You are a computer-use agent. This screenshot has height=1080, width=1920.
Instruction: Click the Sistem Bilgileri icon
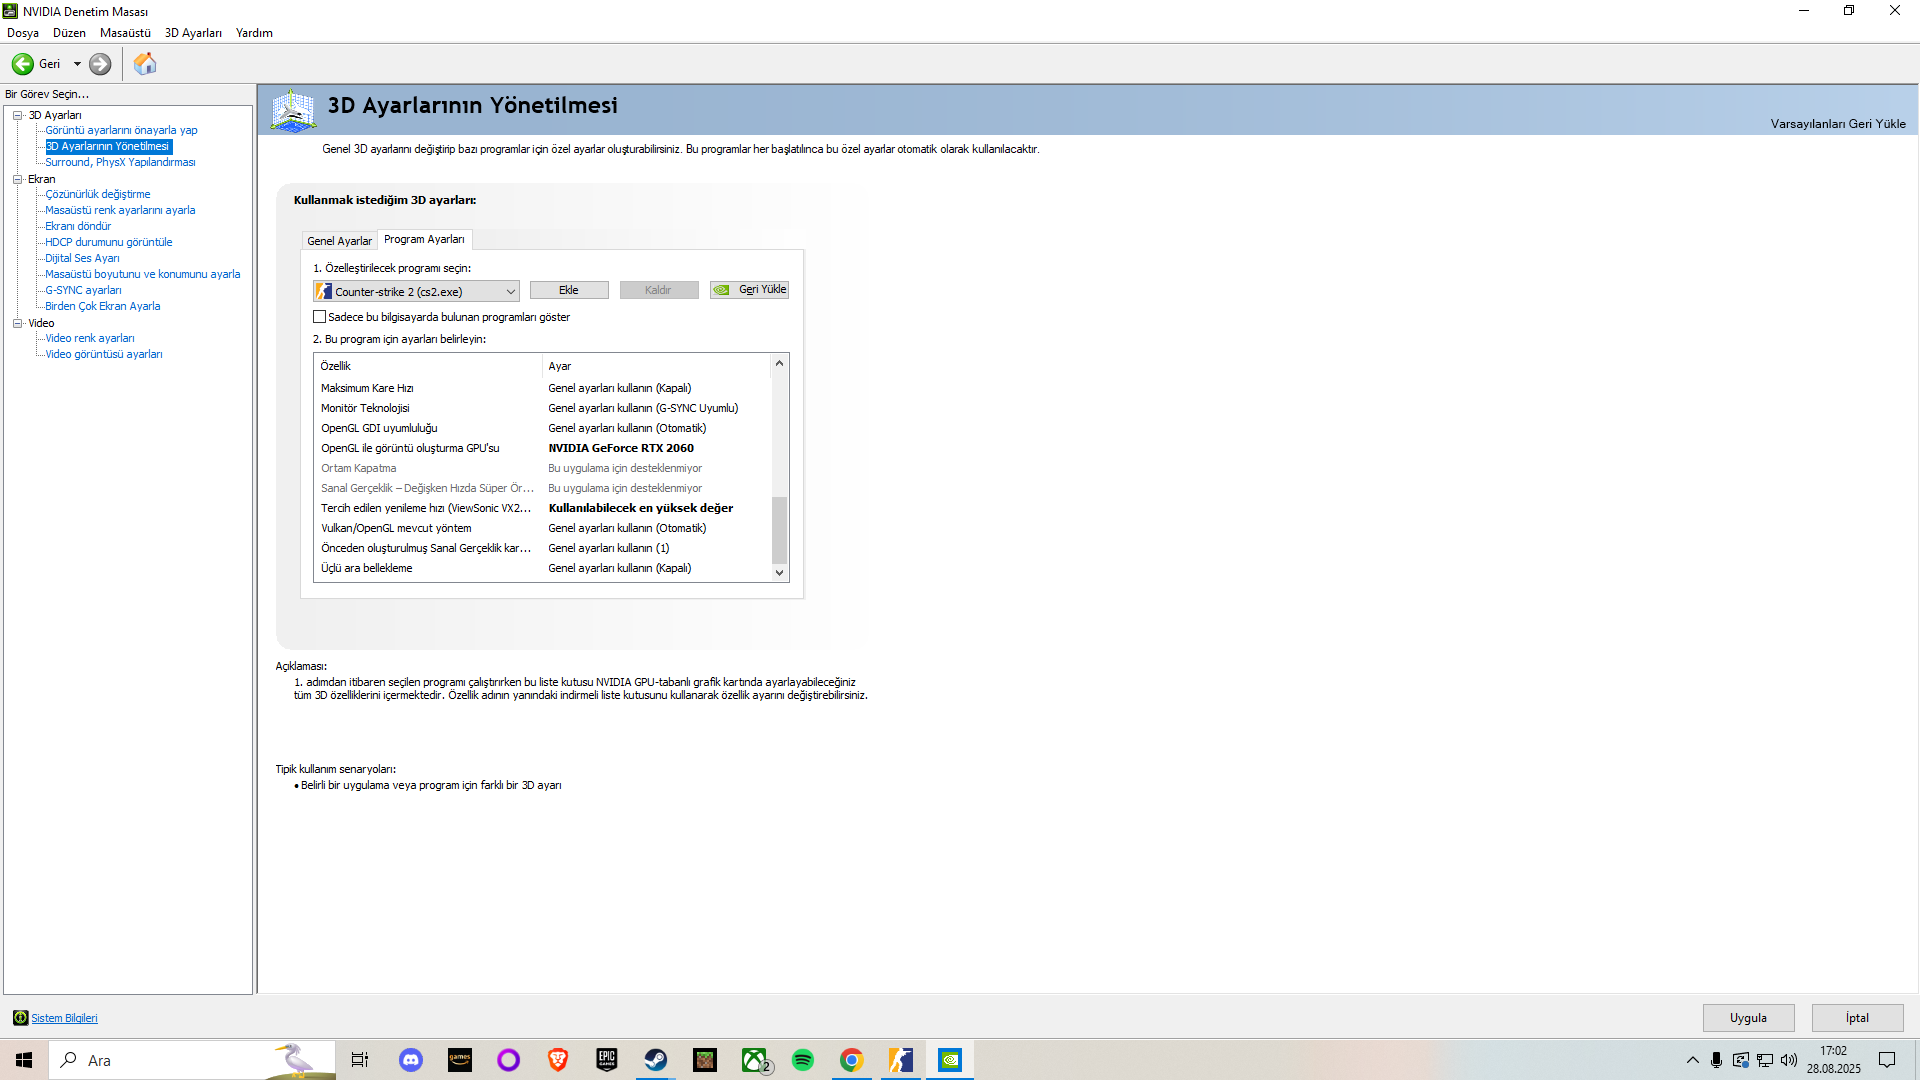(x=20, y=1018)
